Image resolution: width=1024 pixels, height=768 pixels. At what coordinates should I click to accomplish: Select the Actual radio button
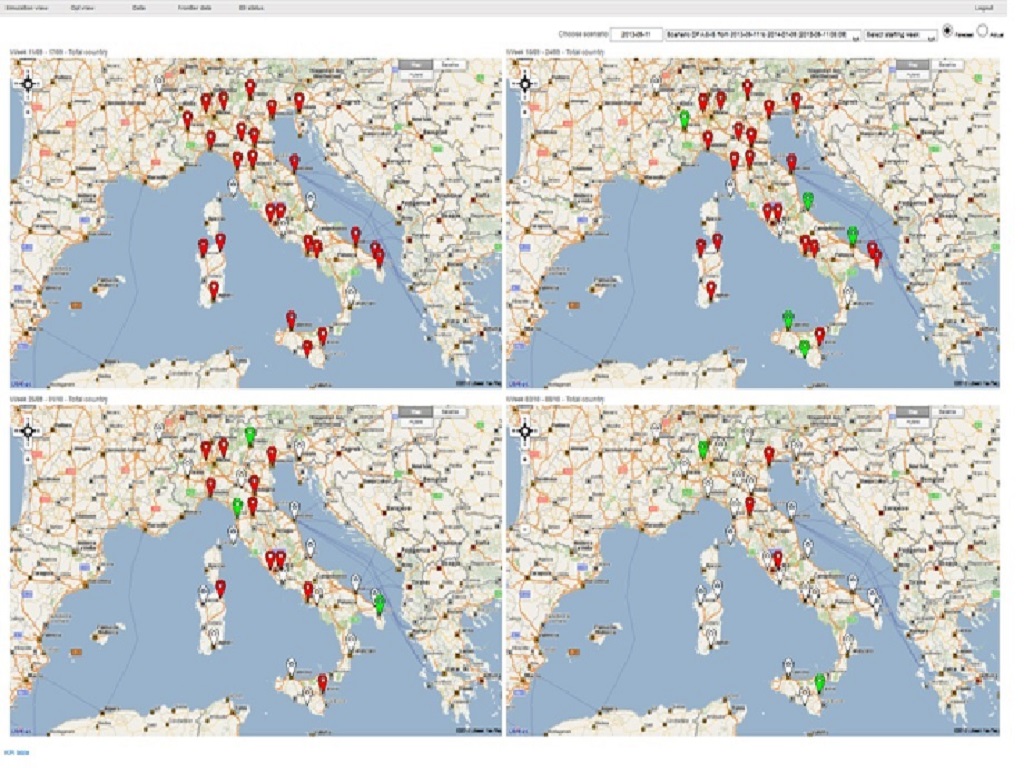pos(982,31)
